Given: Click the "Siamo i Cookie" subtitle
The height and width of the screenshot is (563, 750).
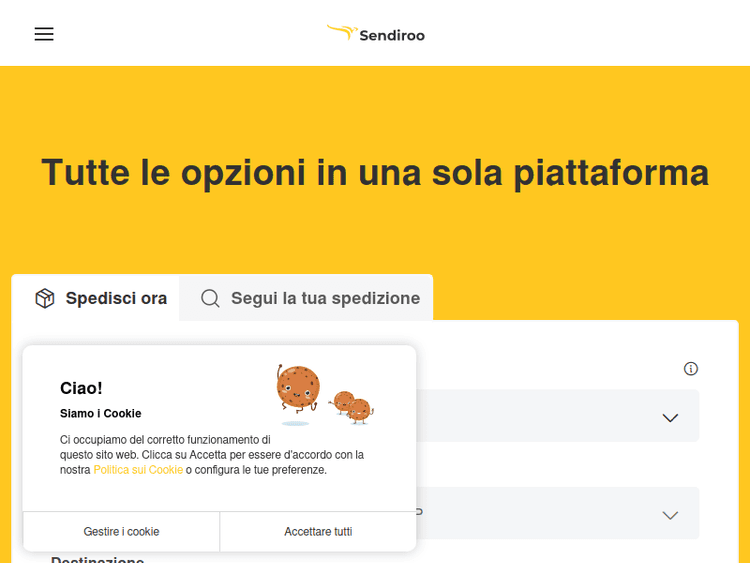Looking at the screenshot, I should (100, 414).
